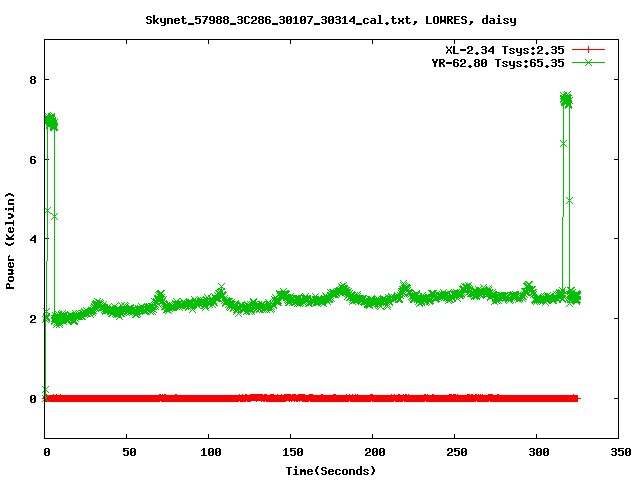Click the x-axis tick label 350
640x480 pixels.
[x=621, y=452]
